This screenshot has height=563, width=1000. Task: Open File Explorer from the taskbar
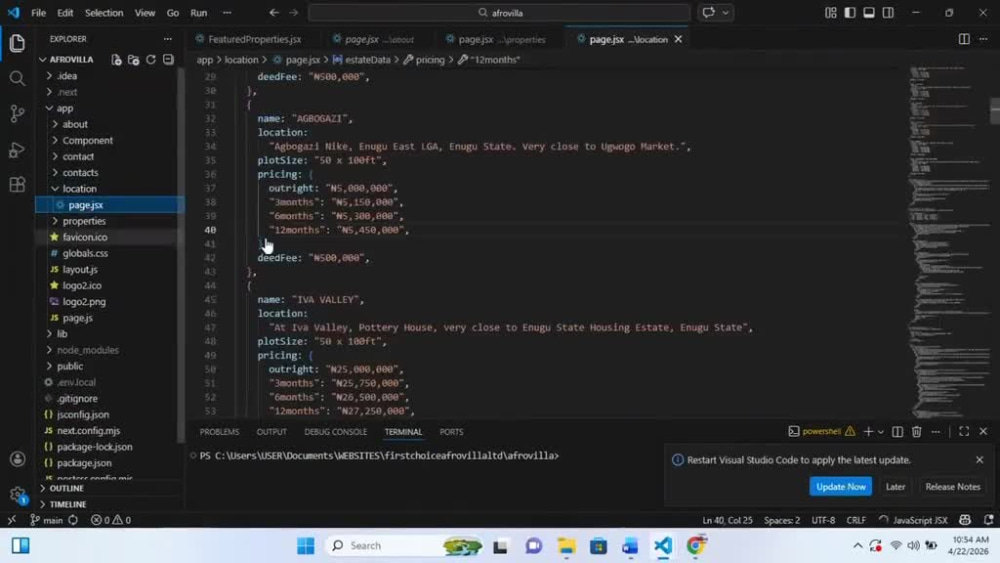pyautogui.click(x=566, y=546)
